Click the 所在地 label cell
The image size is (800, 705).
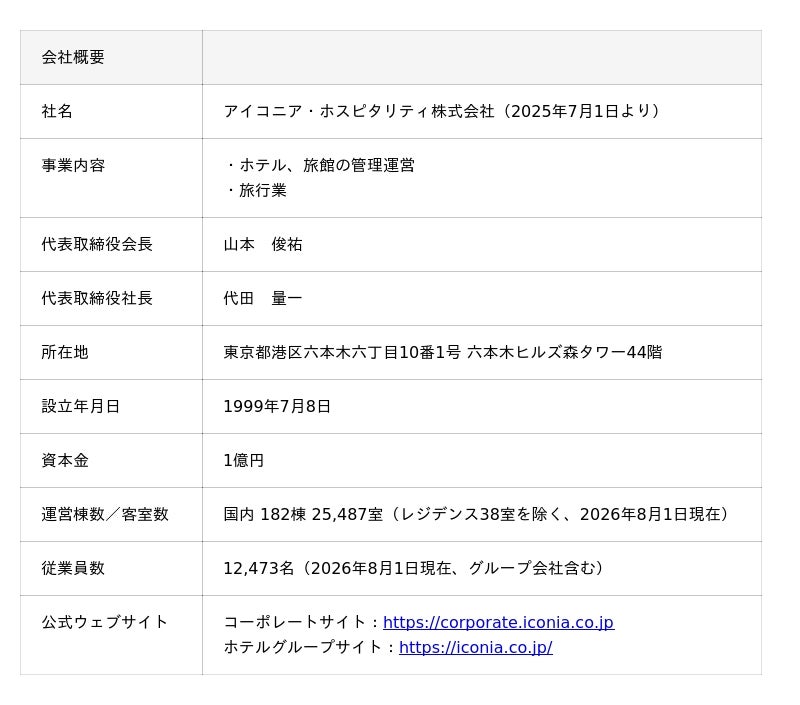pyautogui.click(x=111, y=352)
